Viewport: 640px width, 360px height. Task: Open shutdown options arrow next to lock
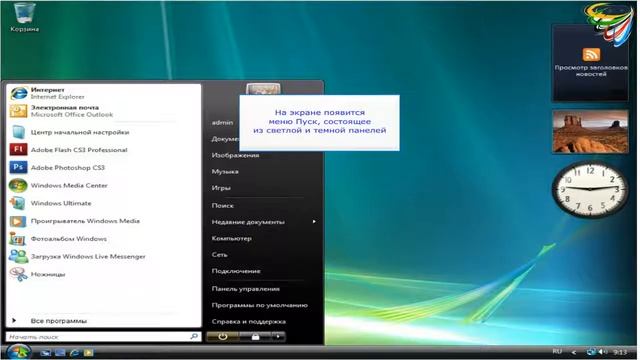(278, 337)
